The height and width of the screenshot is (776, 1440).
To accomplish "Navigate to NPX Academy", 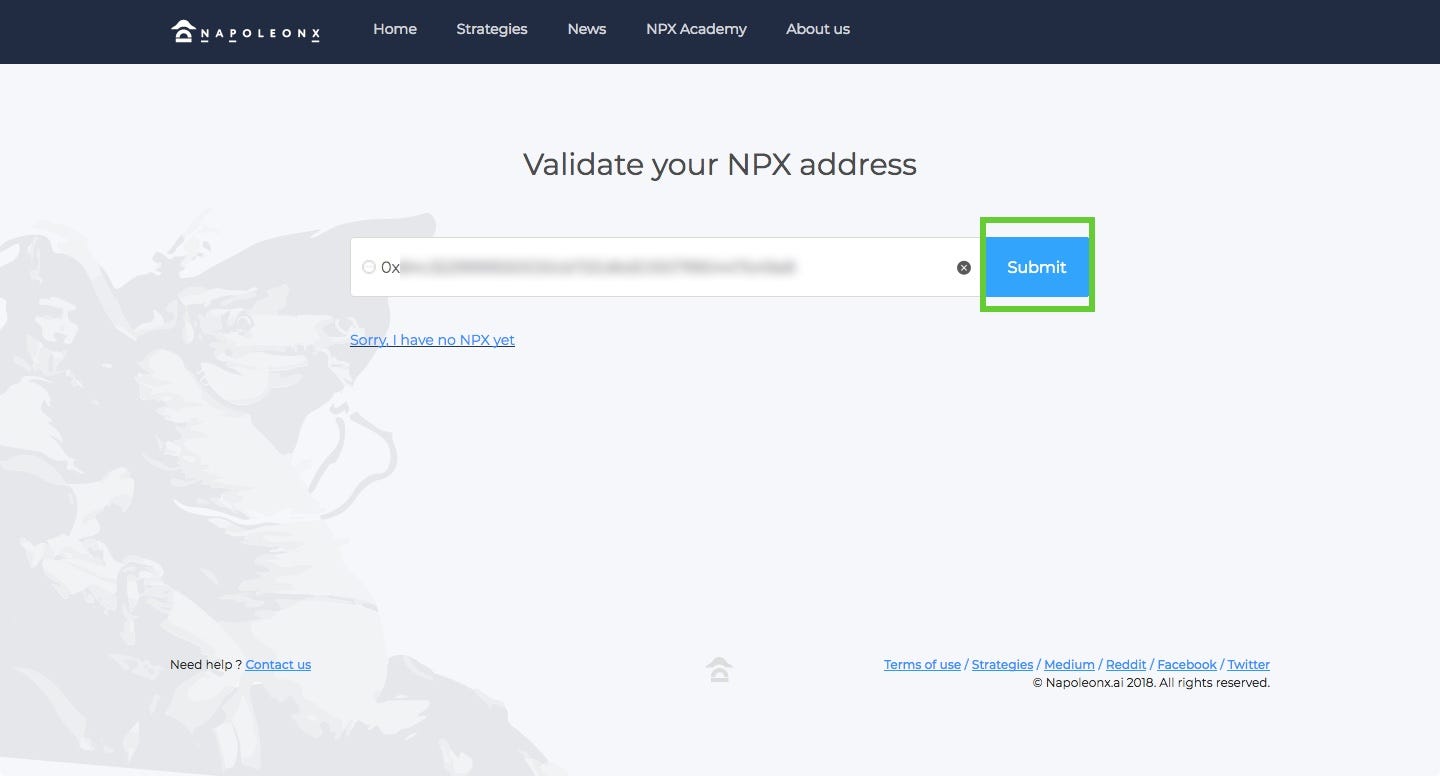I will click(696, 29).
